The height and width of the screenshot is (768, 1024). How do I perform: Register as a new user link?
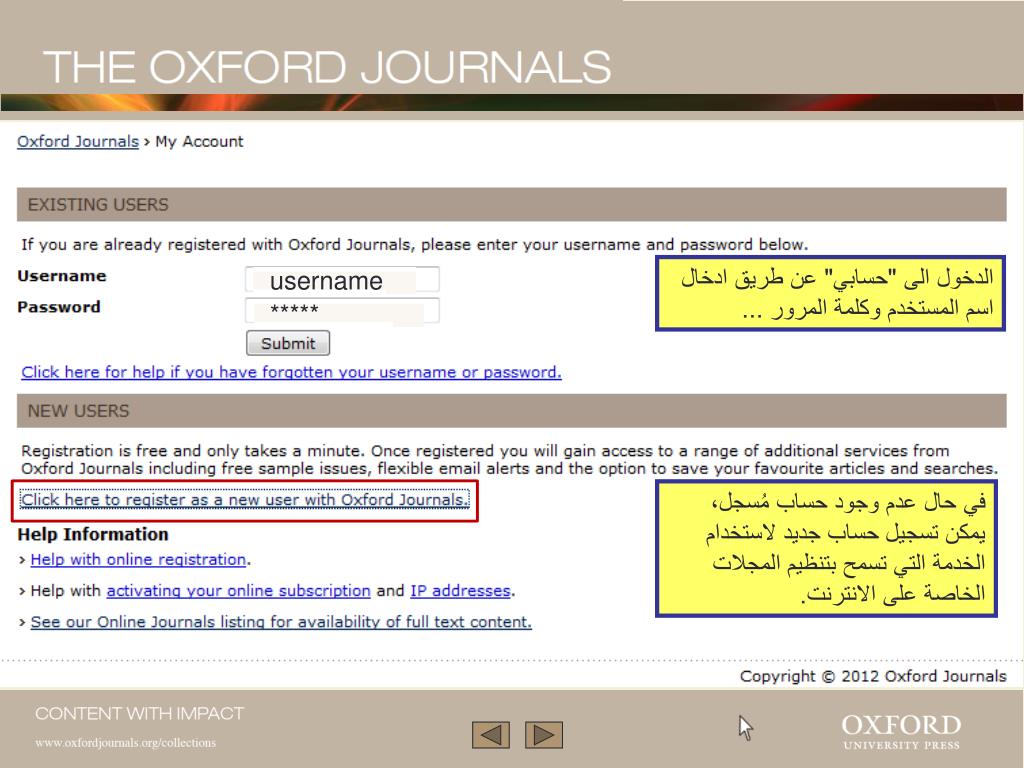[x=245, y=500]
